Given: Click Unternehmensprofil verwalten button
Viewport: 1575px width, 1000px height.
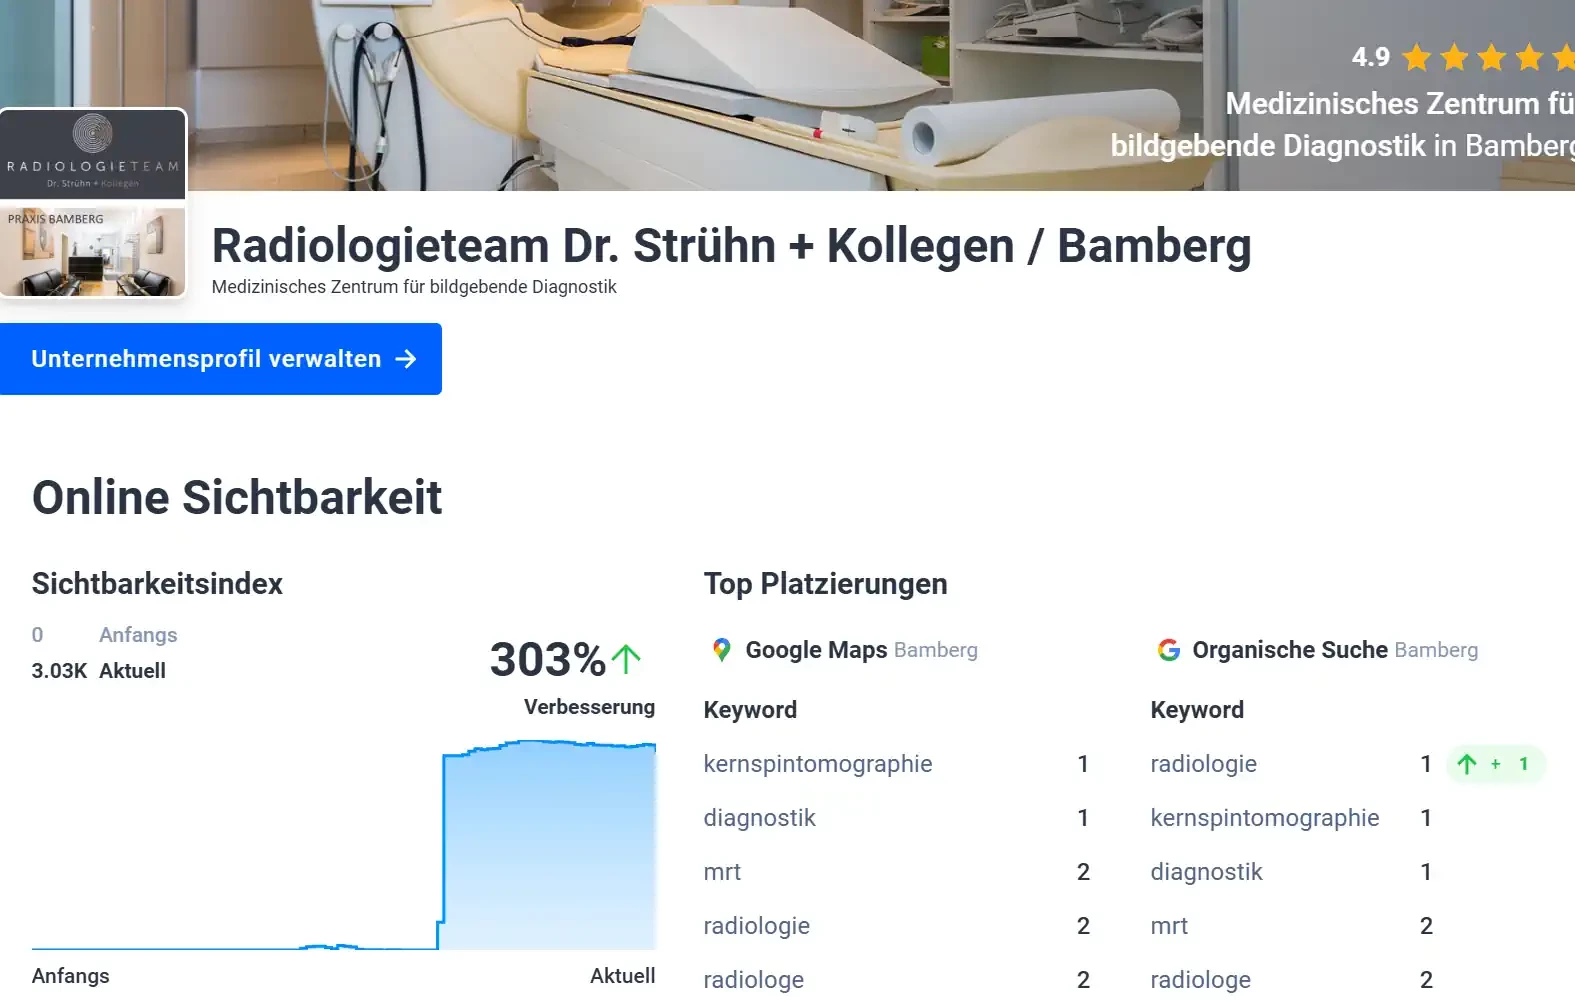Looking at the screenshot, I should 220,359.
